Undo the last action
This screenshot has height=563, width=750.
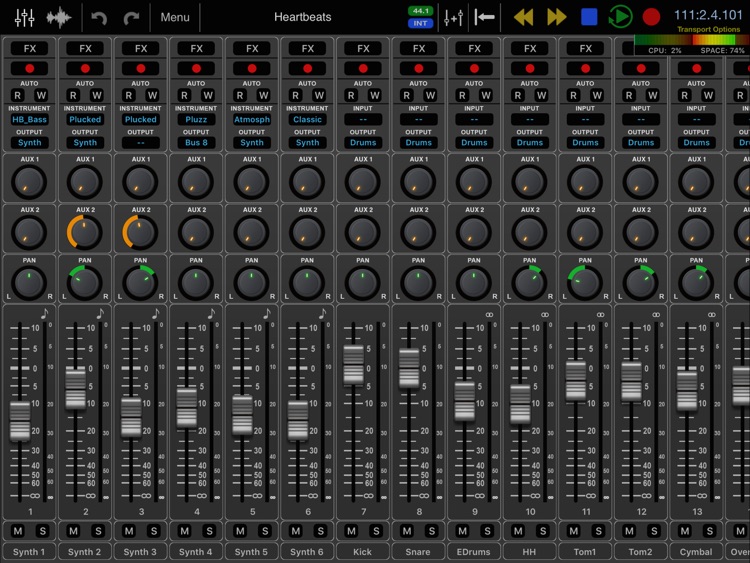(99, 18)
